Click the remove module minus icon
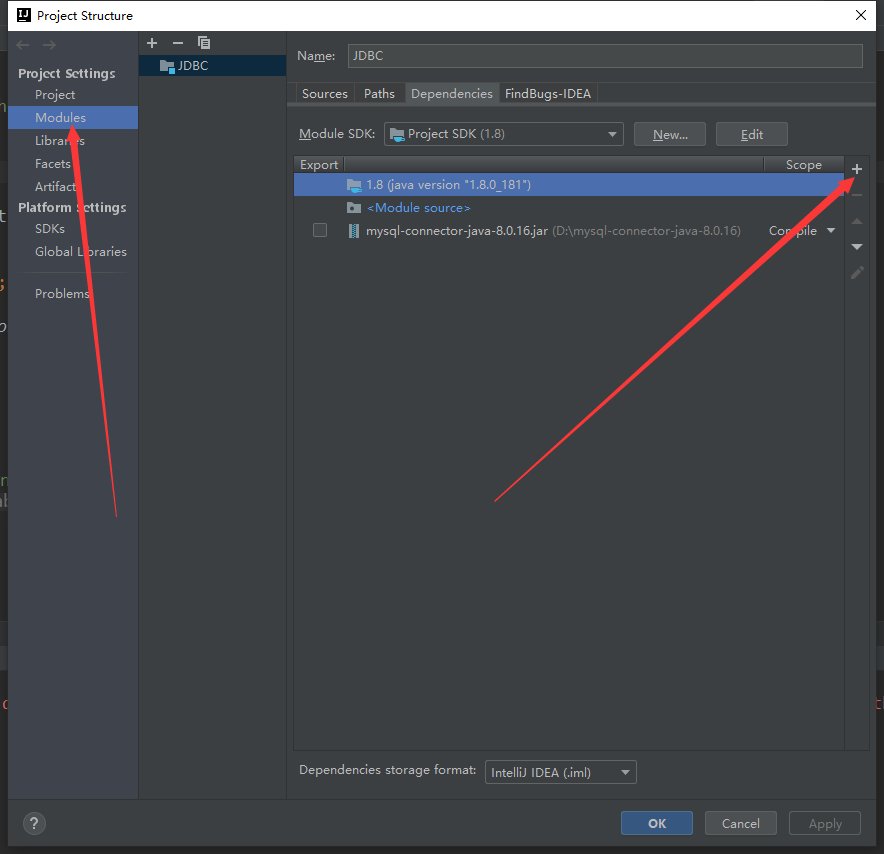 (178, 43)
